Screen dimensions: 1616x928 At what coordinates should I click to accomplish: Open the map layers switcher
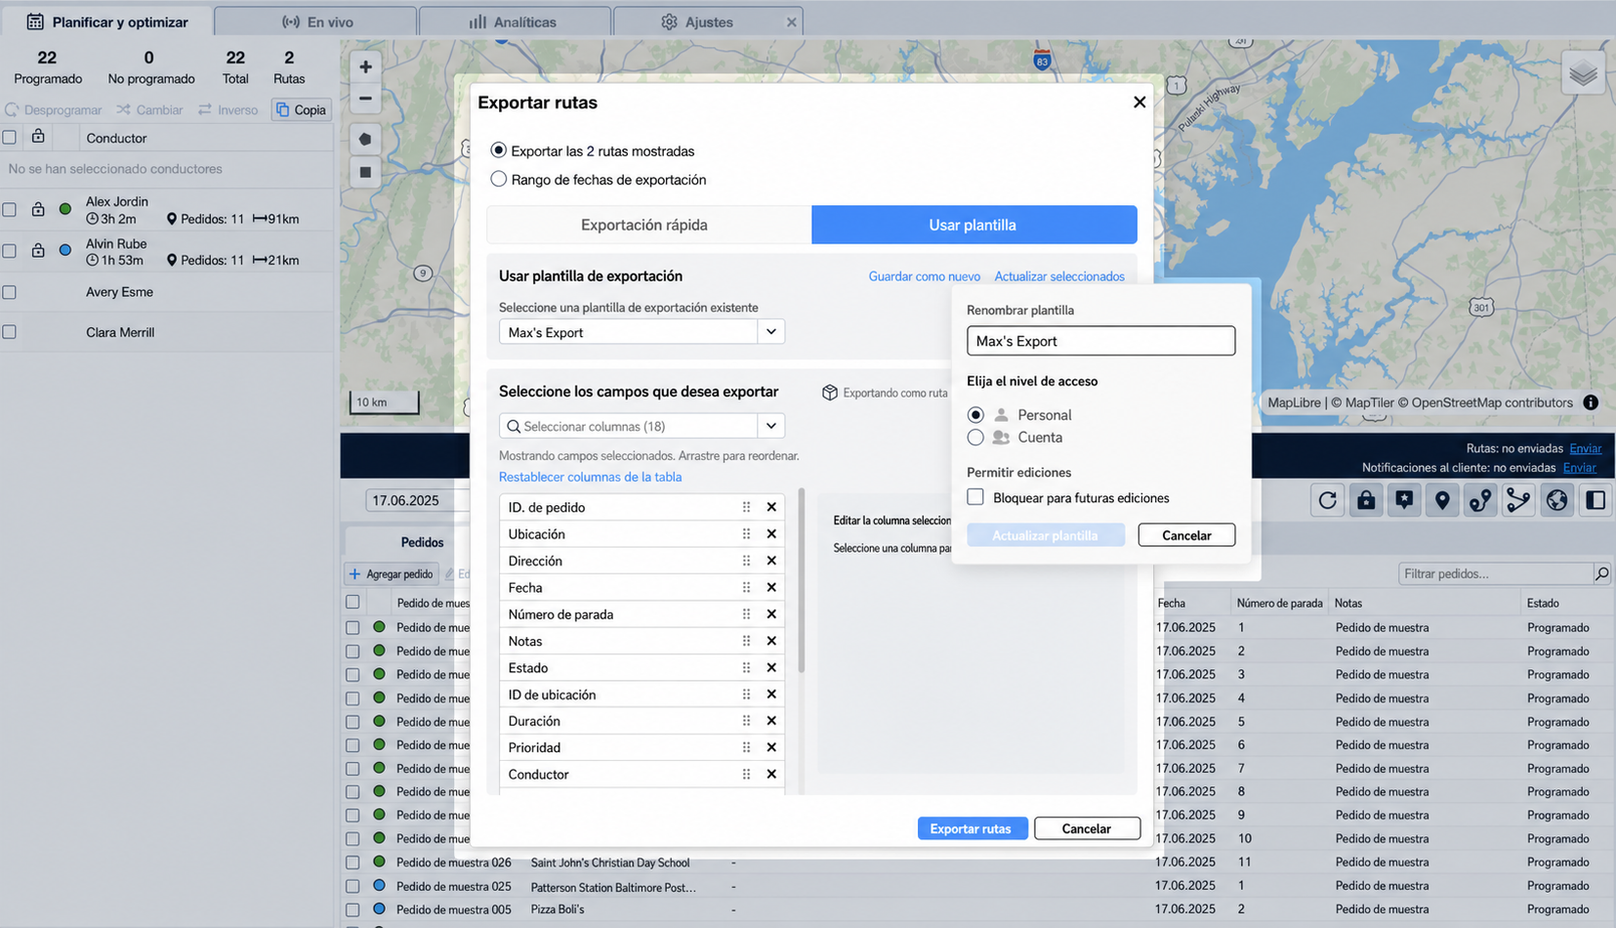tap(1583, 74)
